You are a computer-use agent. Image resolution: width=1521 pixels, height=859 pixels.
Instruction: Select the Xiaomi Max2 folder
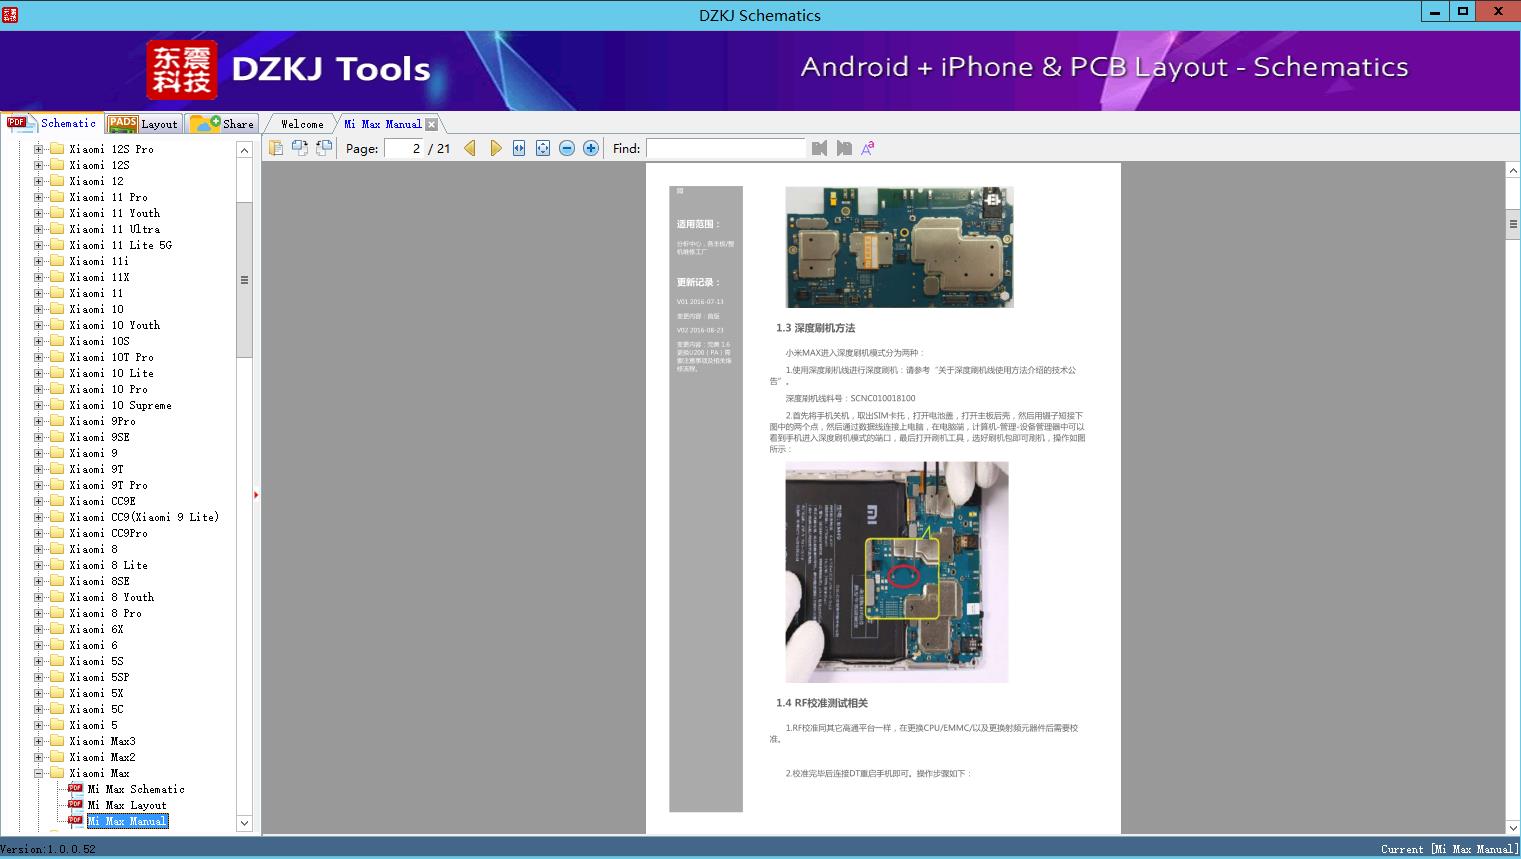102,757
